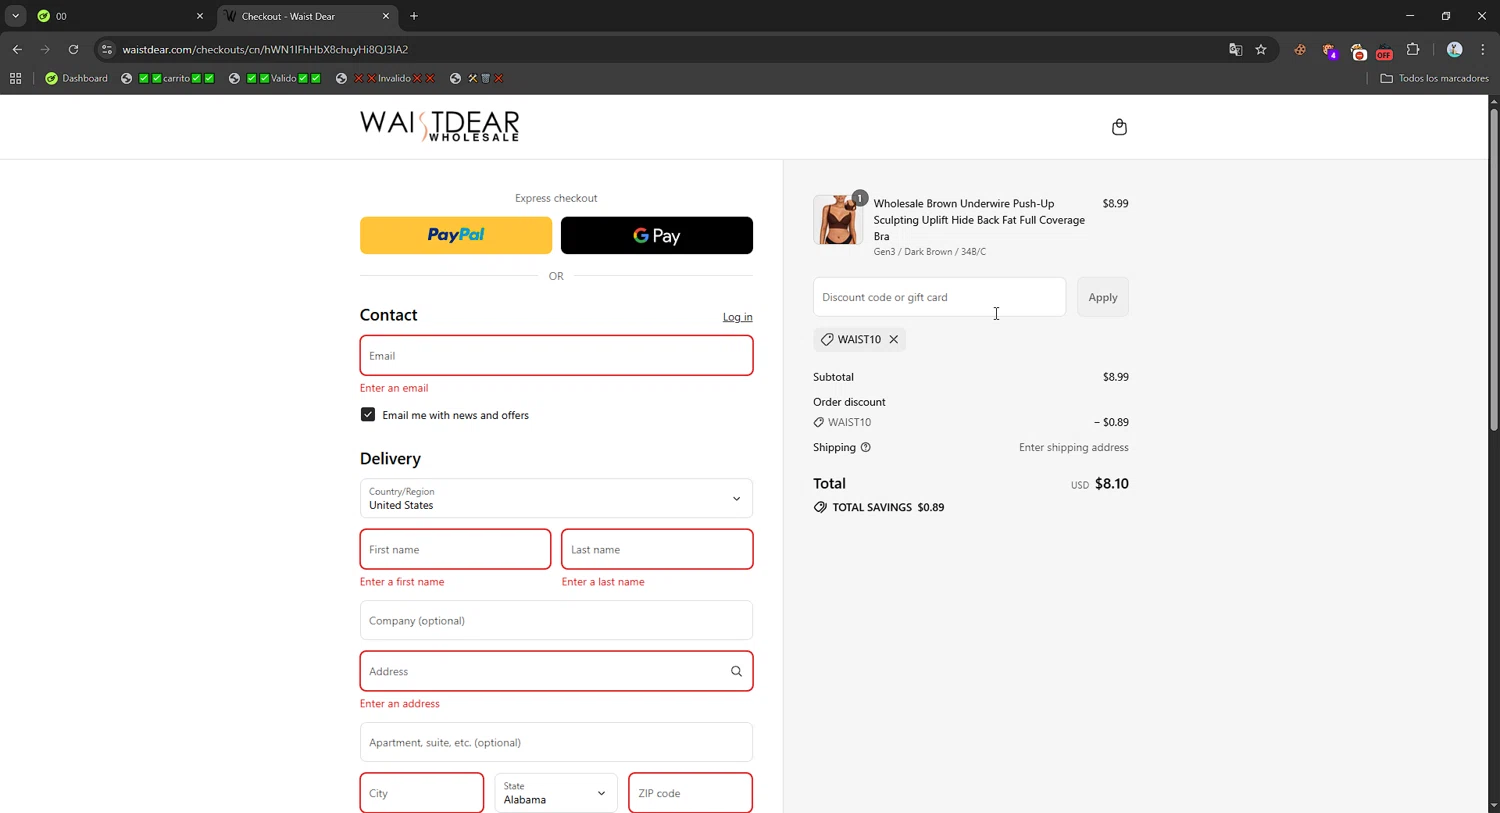Open the extension showing OFF badge
Viewport: 1500px width, 813px height.
1384,51
